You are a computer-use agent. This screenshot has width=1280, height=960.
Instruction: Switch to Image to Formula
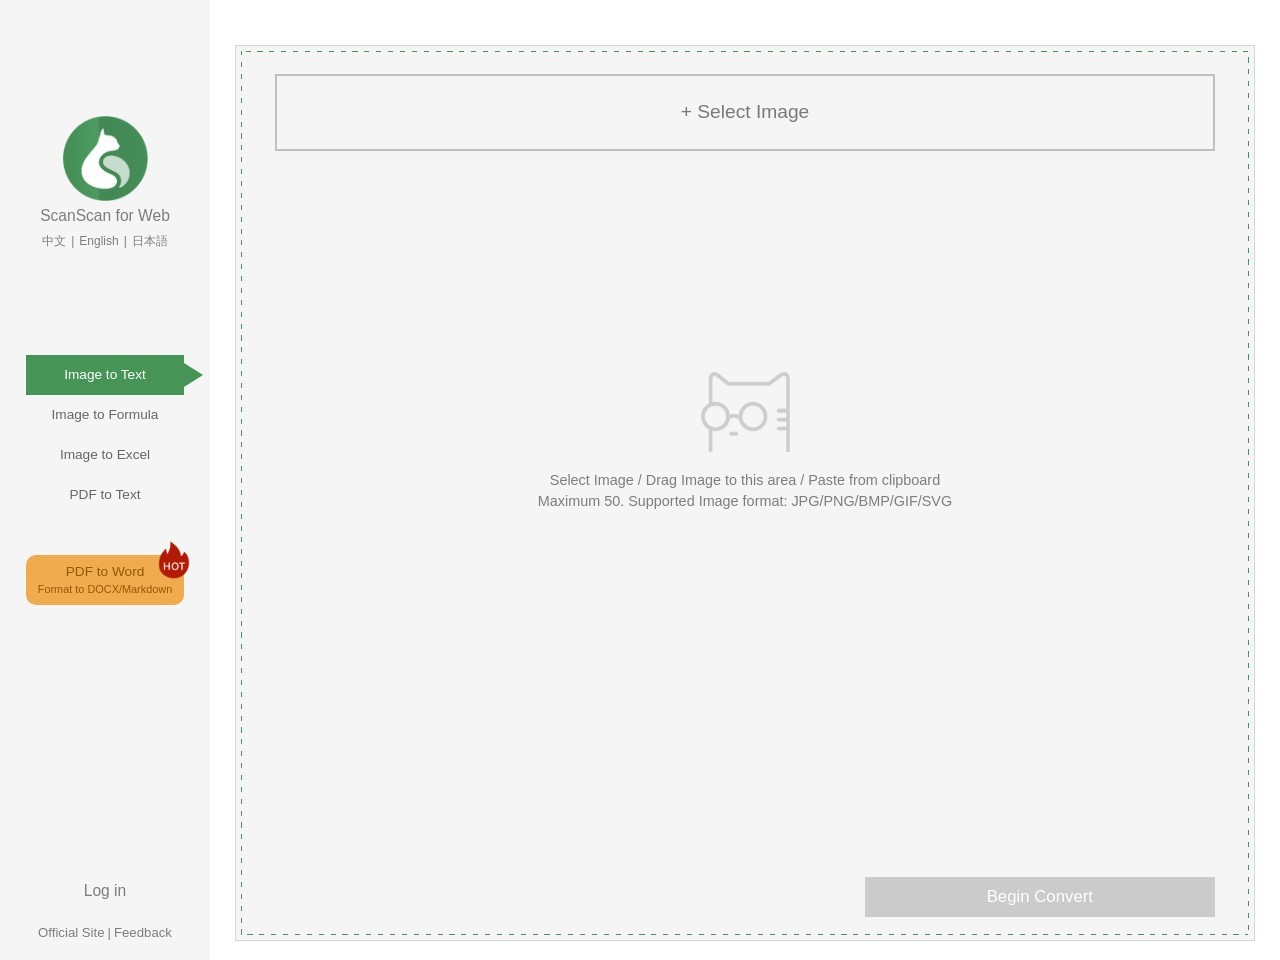tap(105, 415)
